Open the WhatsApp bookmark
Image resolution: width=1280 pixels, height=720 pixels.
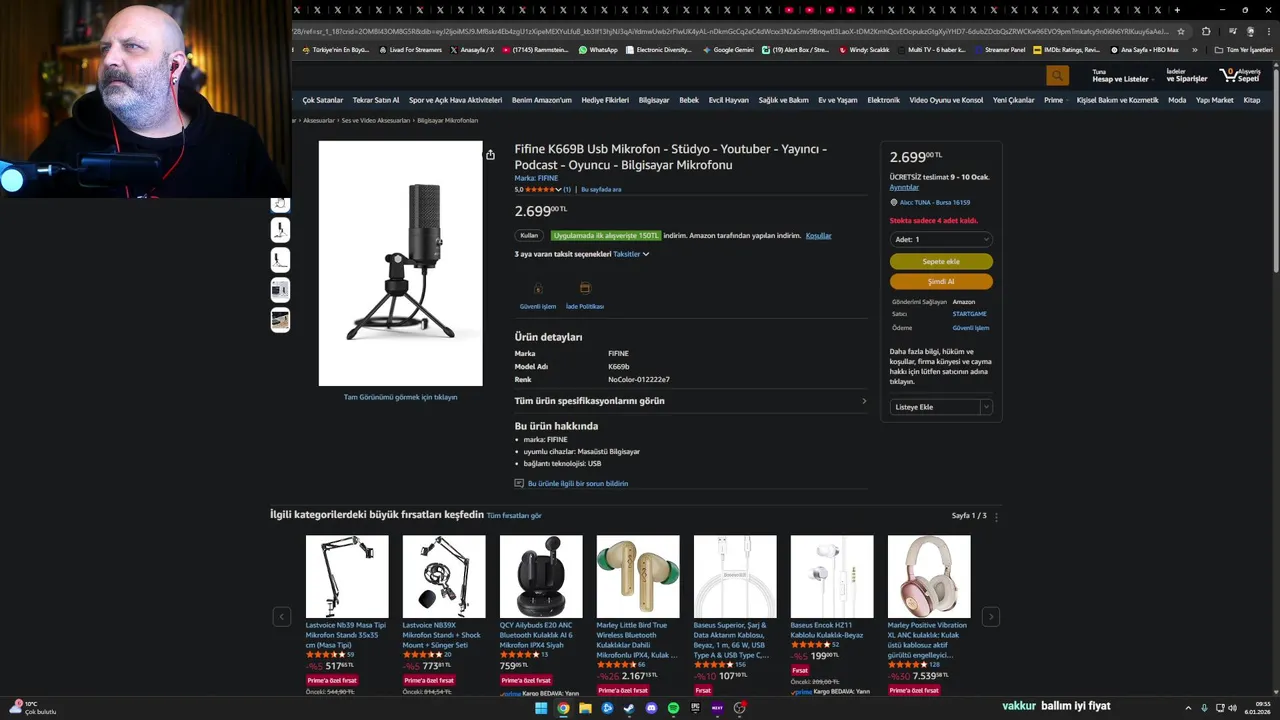pyautogui.click(x=597, y=49)
